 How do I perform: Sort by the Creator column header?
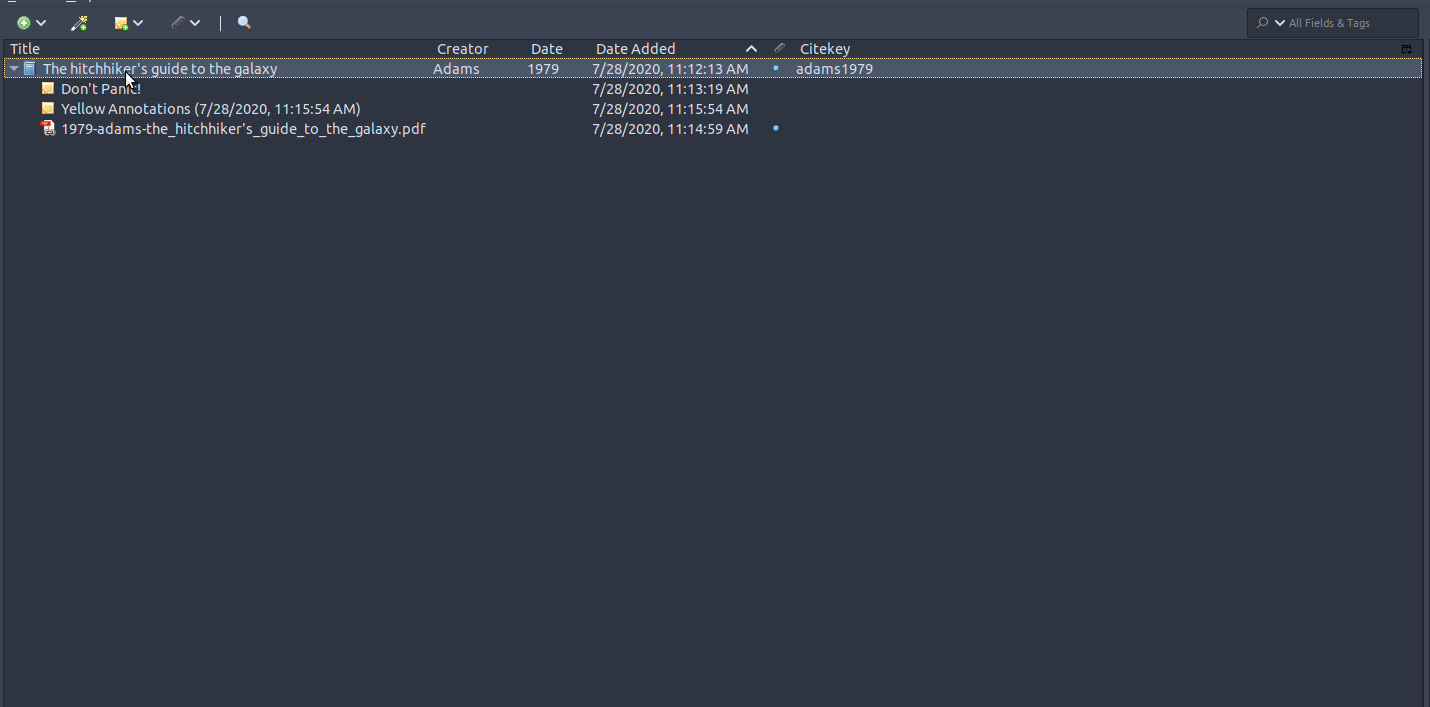click(463, 49)
